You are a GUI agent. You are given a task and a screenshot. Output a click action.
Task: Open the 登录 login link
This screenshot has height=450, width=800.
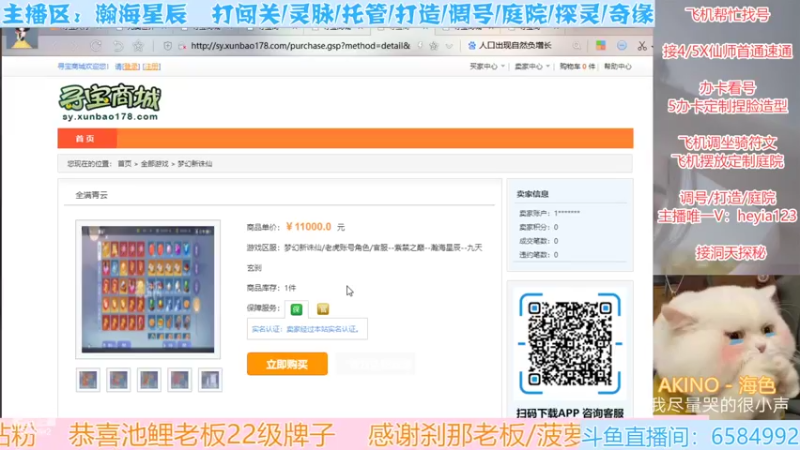(x=131, y=66)
